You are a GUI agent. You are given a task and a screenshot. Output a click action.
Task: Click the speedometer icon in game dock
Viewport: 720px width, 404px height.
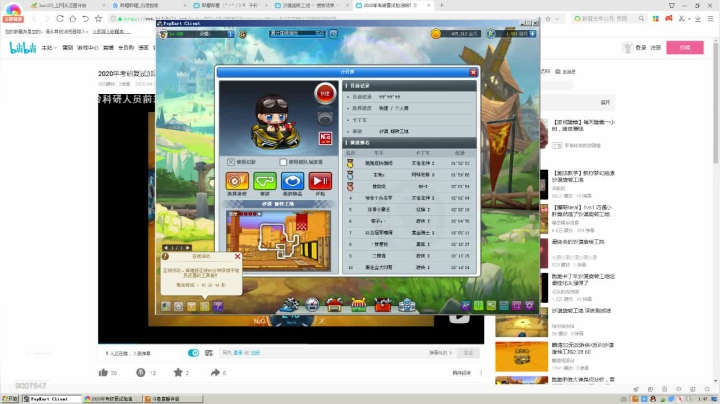(x=312, y=304)
